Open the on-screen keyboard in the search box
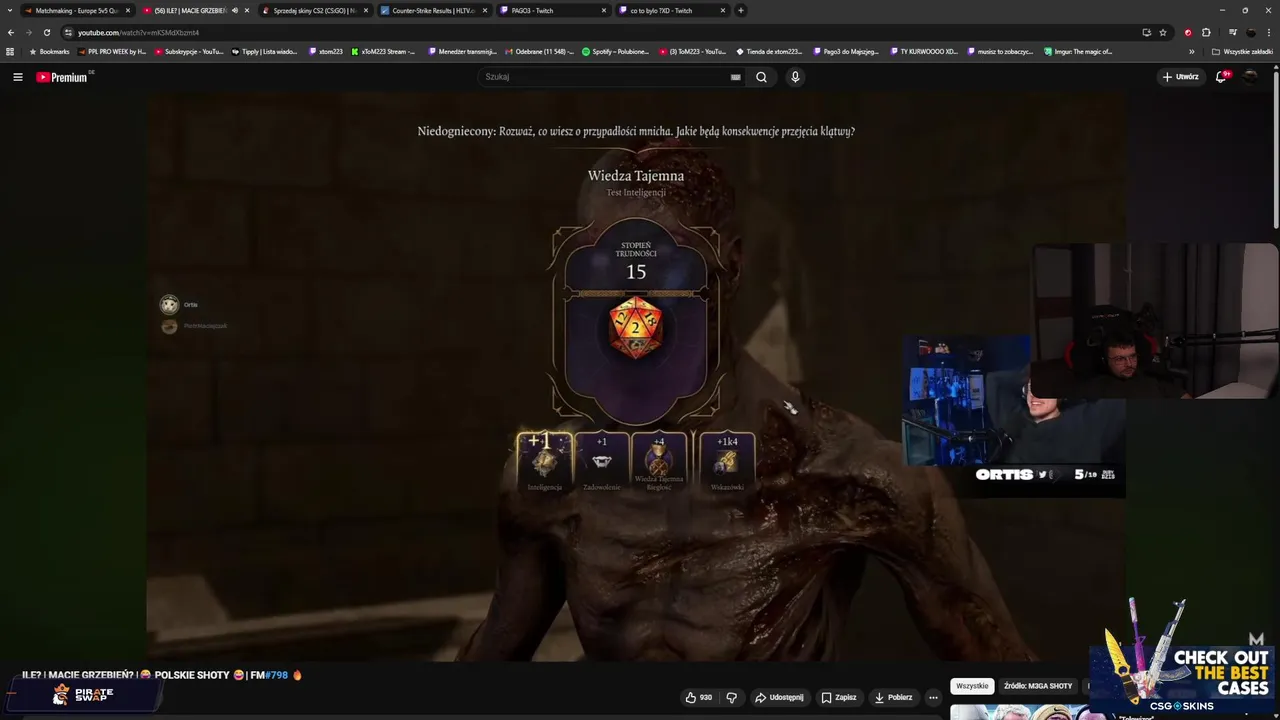The width and height of the screenshot is (1280, 720). point(736,77)
